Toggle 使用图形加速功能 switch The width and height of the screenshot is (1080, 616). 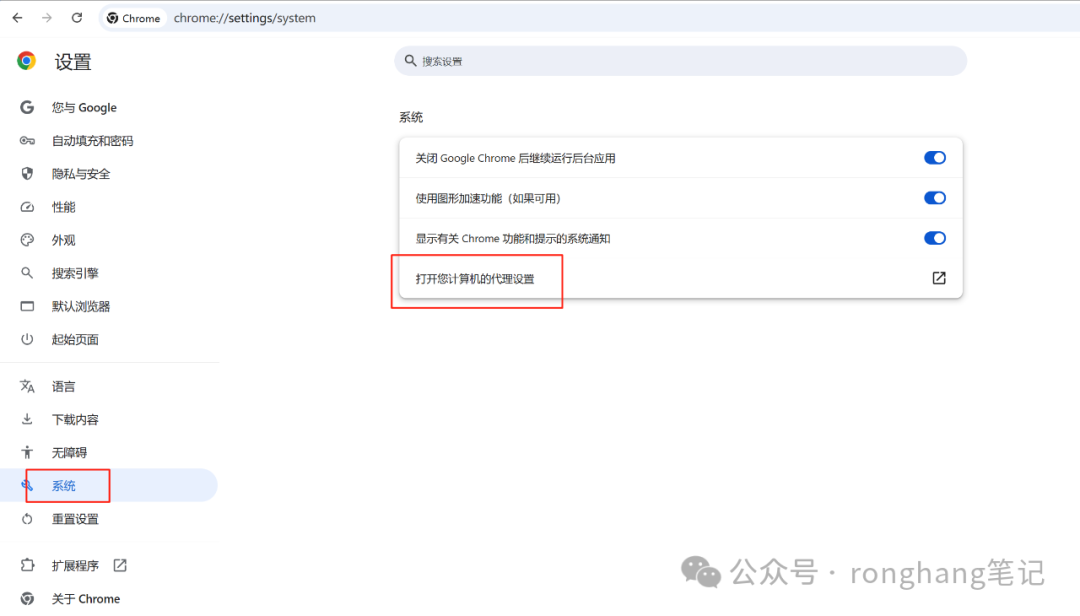click(x=935, y=198)
